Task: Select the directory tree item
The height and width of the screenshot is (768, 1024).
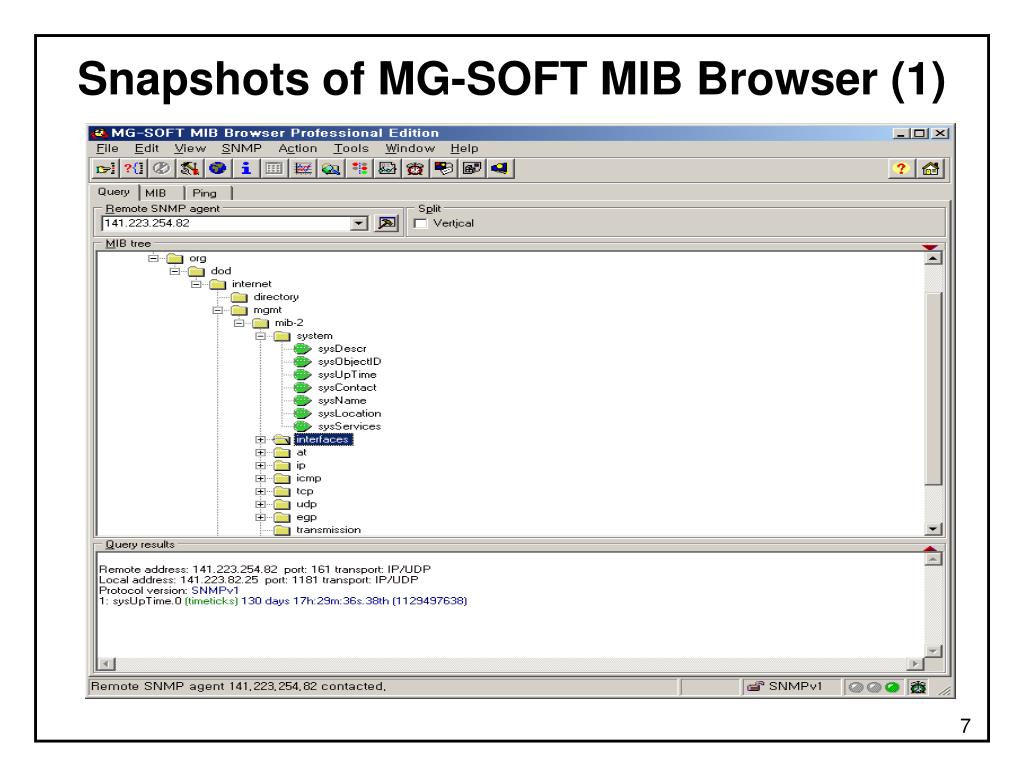Action: point(276,297)
